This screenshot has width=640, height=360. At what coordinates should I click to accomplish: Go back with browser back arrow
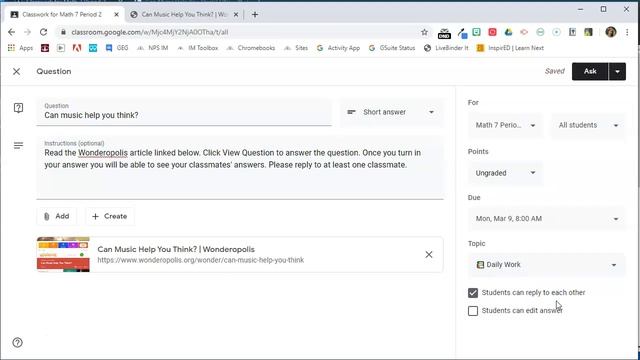click(x=11, y=32)
